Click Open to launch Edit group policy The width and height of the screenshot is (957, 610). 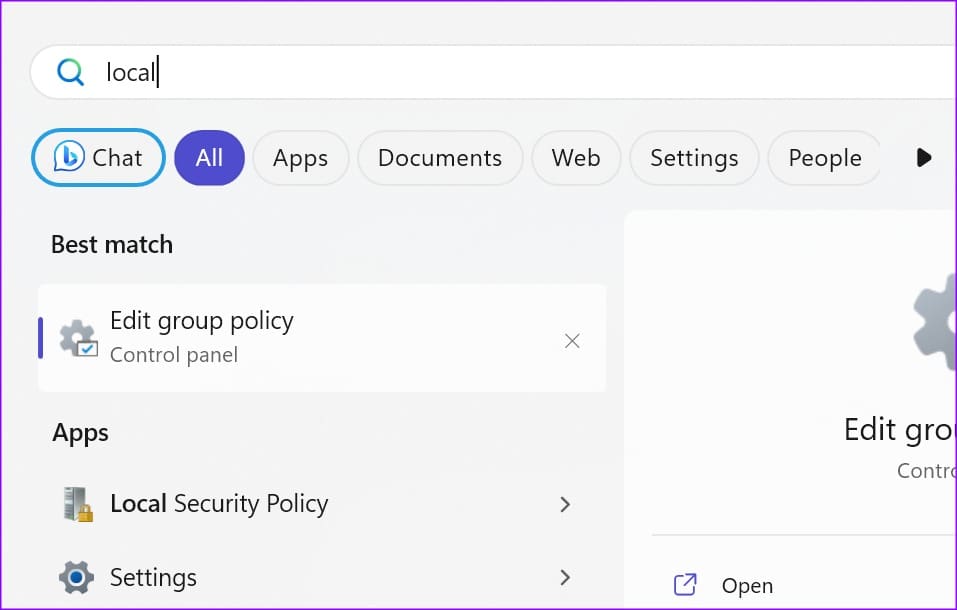747,584
